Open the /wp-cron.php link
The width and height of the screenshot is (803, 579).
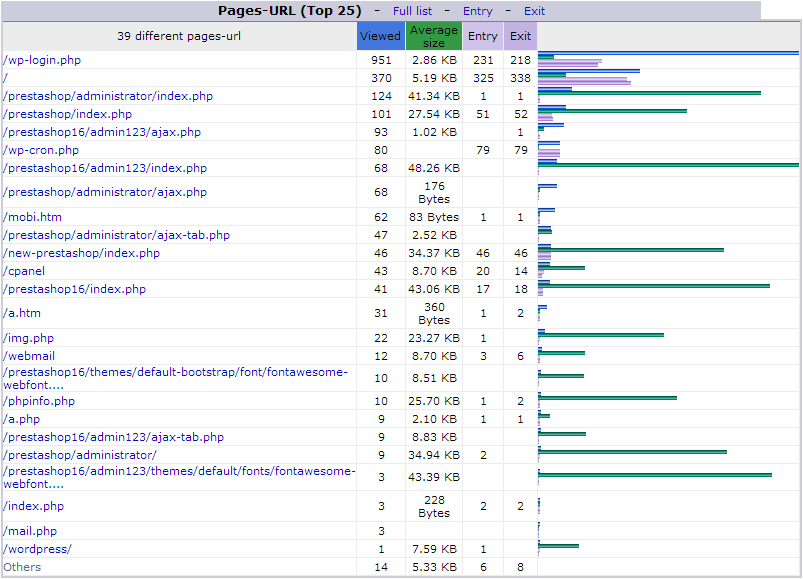[41, 150]
